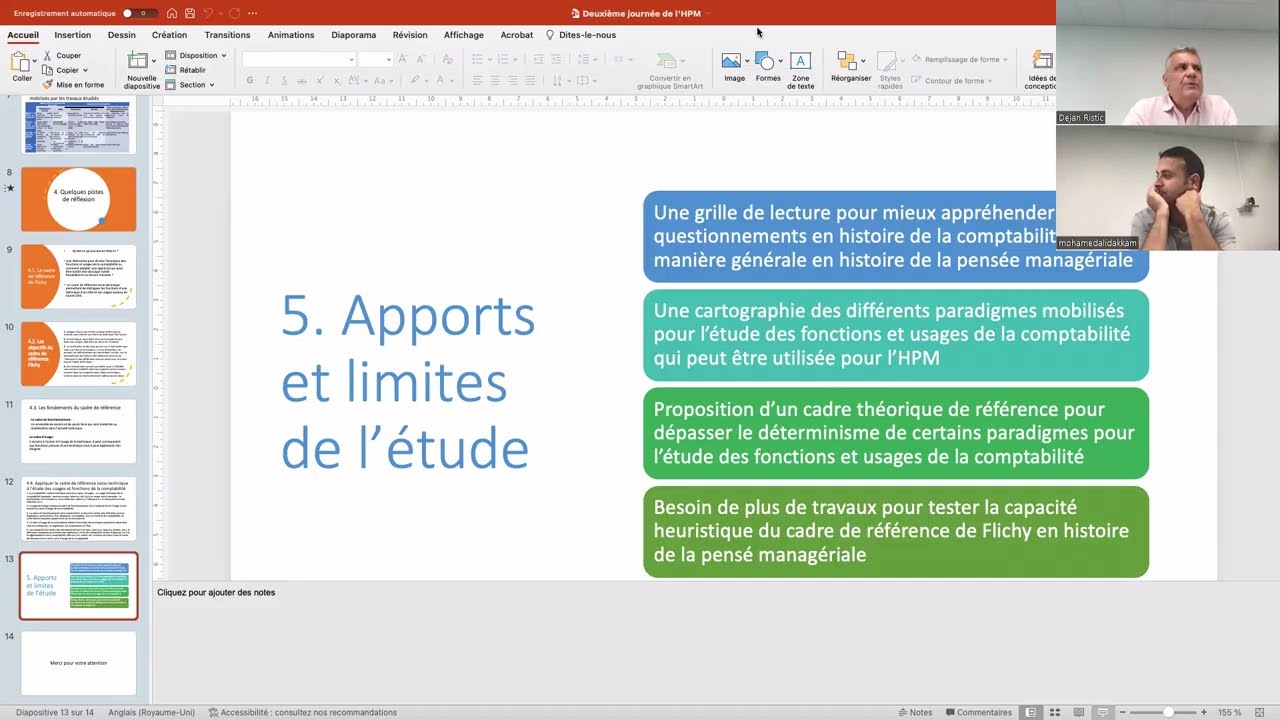The height and width of the screenshot is (720, 1280).
Task: Start slideshow from status bar icon
Action: tap(1103, 712)
